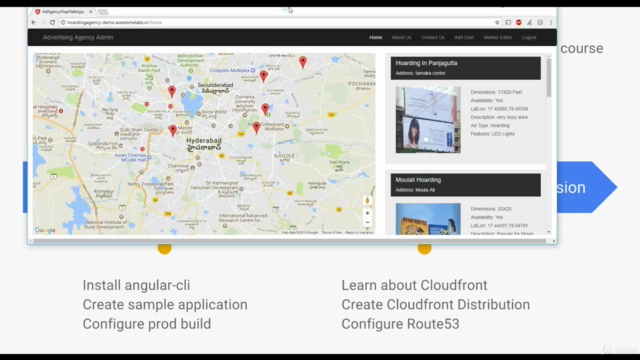Click Description: very busy area text
The image size is (640, 360).
click(x=499, y=117)
